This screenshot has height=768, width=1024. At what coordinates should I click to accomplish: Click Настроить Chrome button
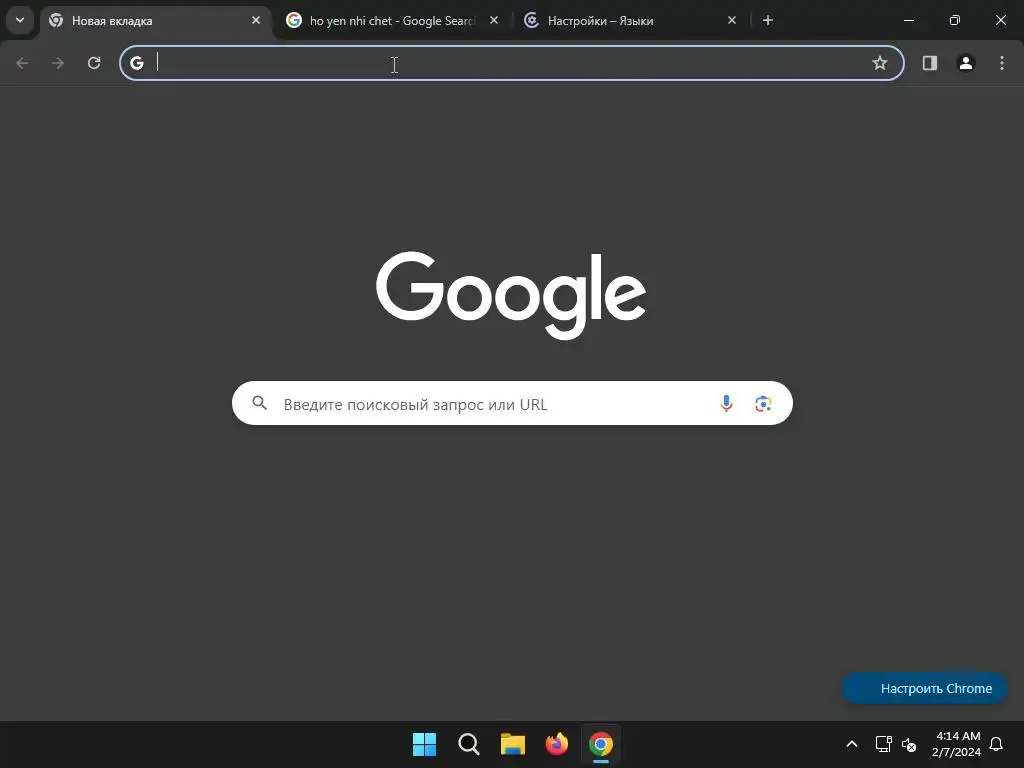click(925, 688)
